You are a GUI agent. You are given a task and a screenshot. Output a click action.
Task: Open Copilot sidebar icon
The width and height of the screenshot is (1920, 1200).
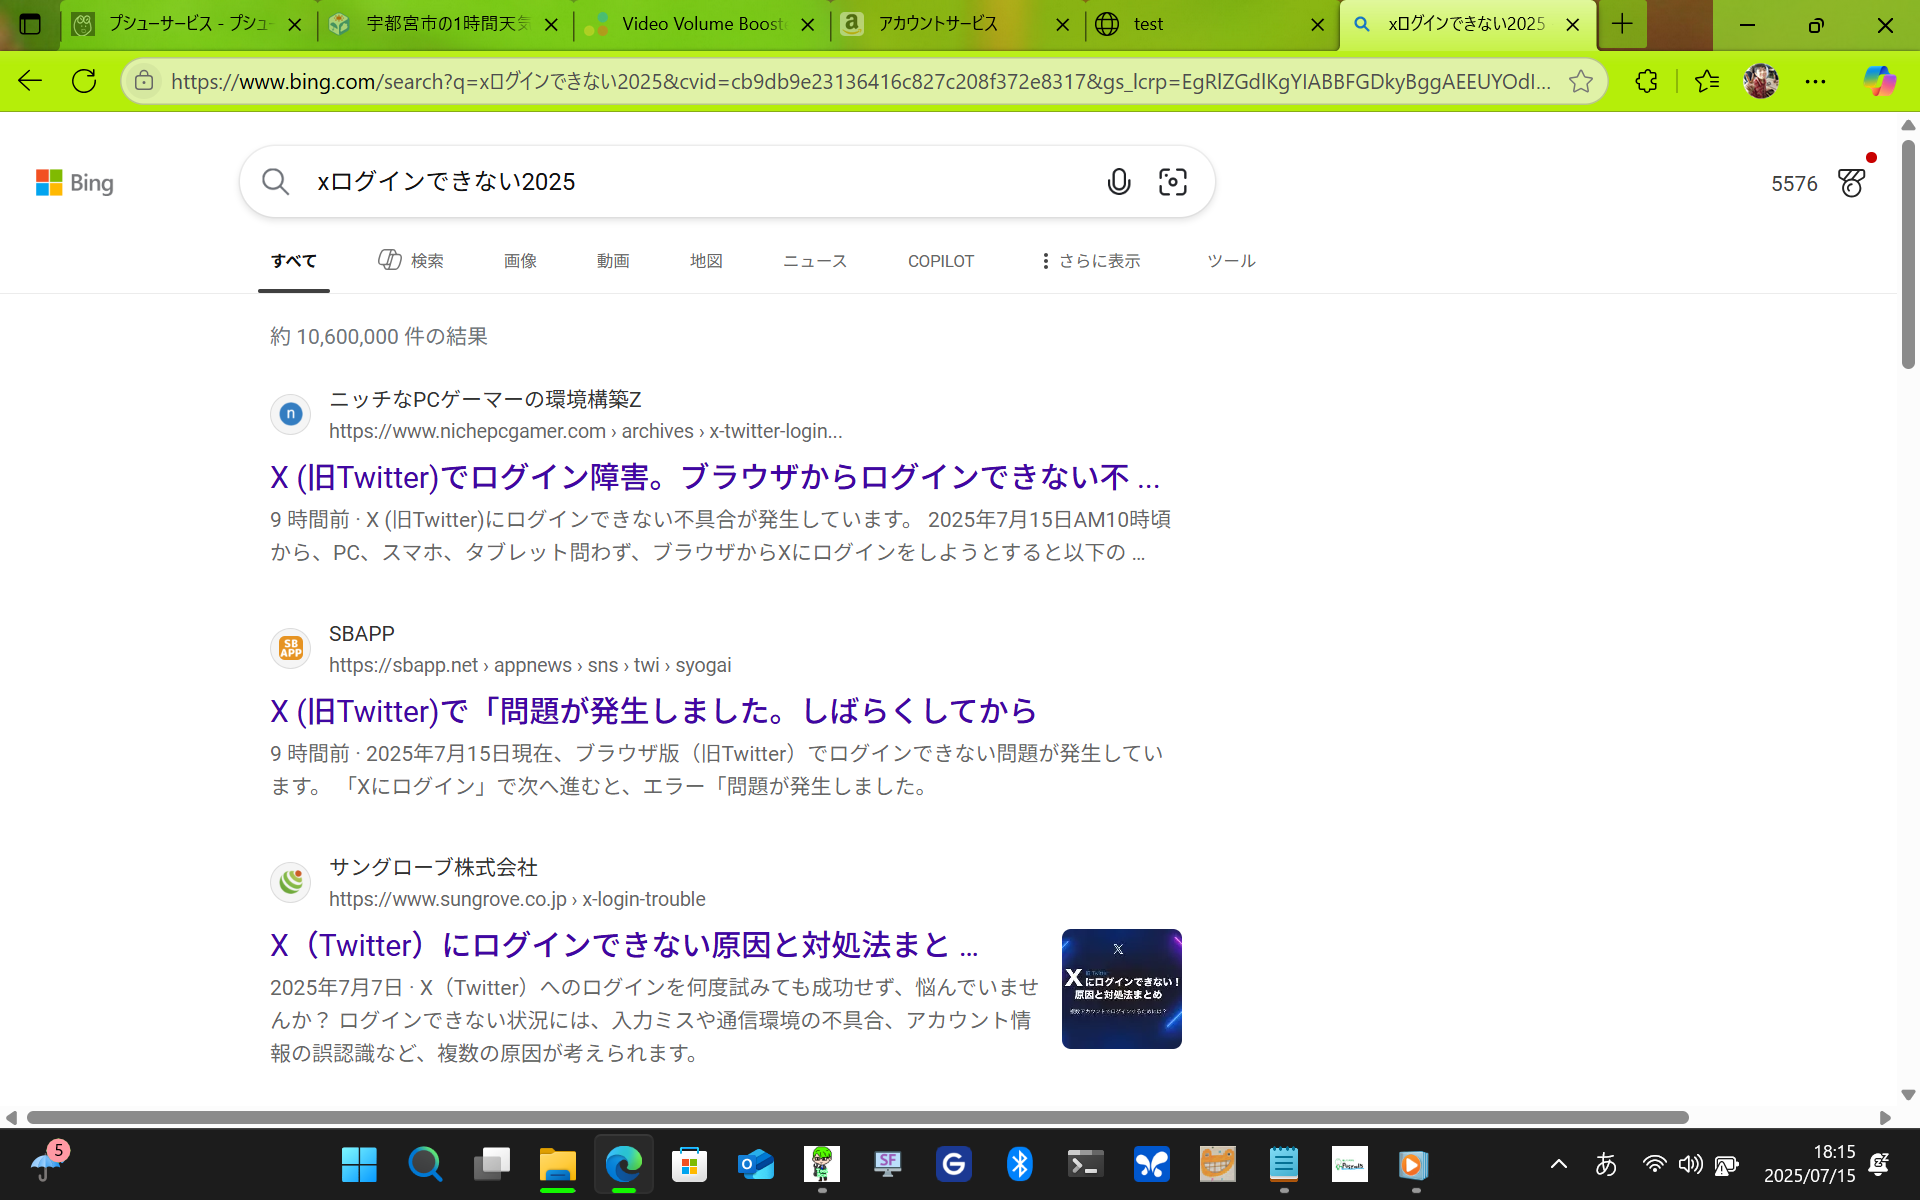(x=1880, y=81)
